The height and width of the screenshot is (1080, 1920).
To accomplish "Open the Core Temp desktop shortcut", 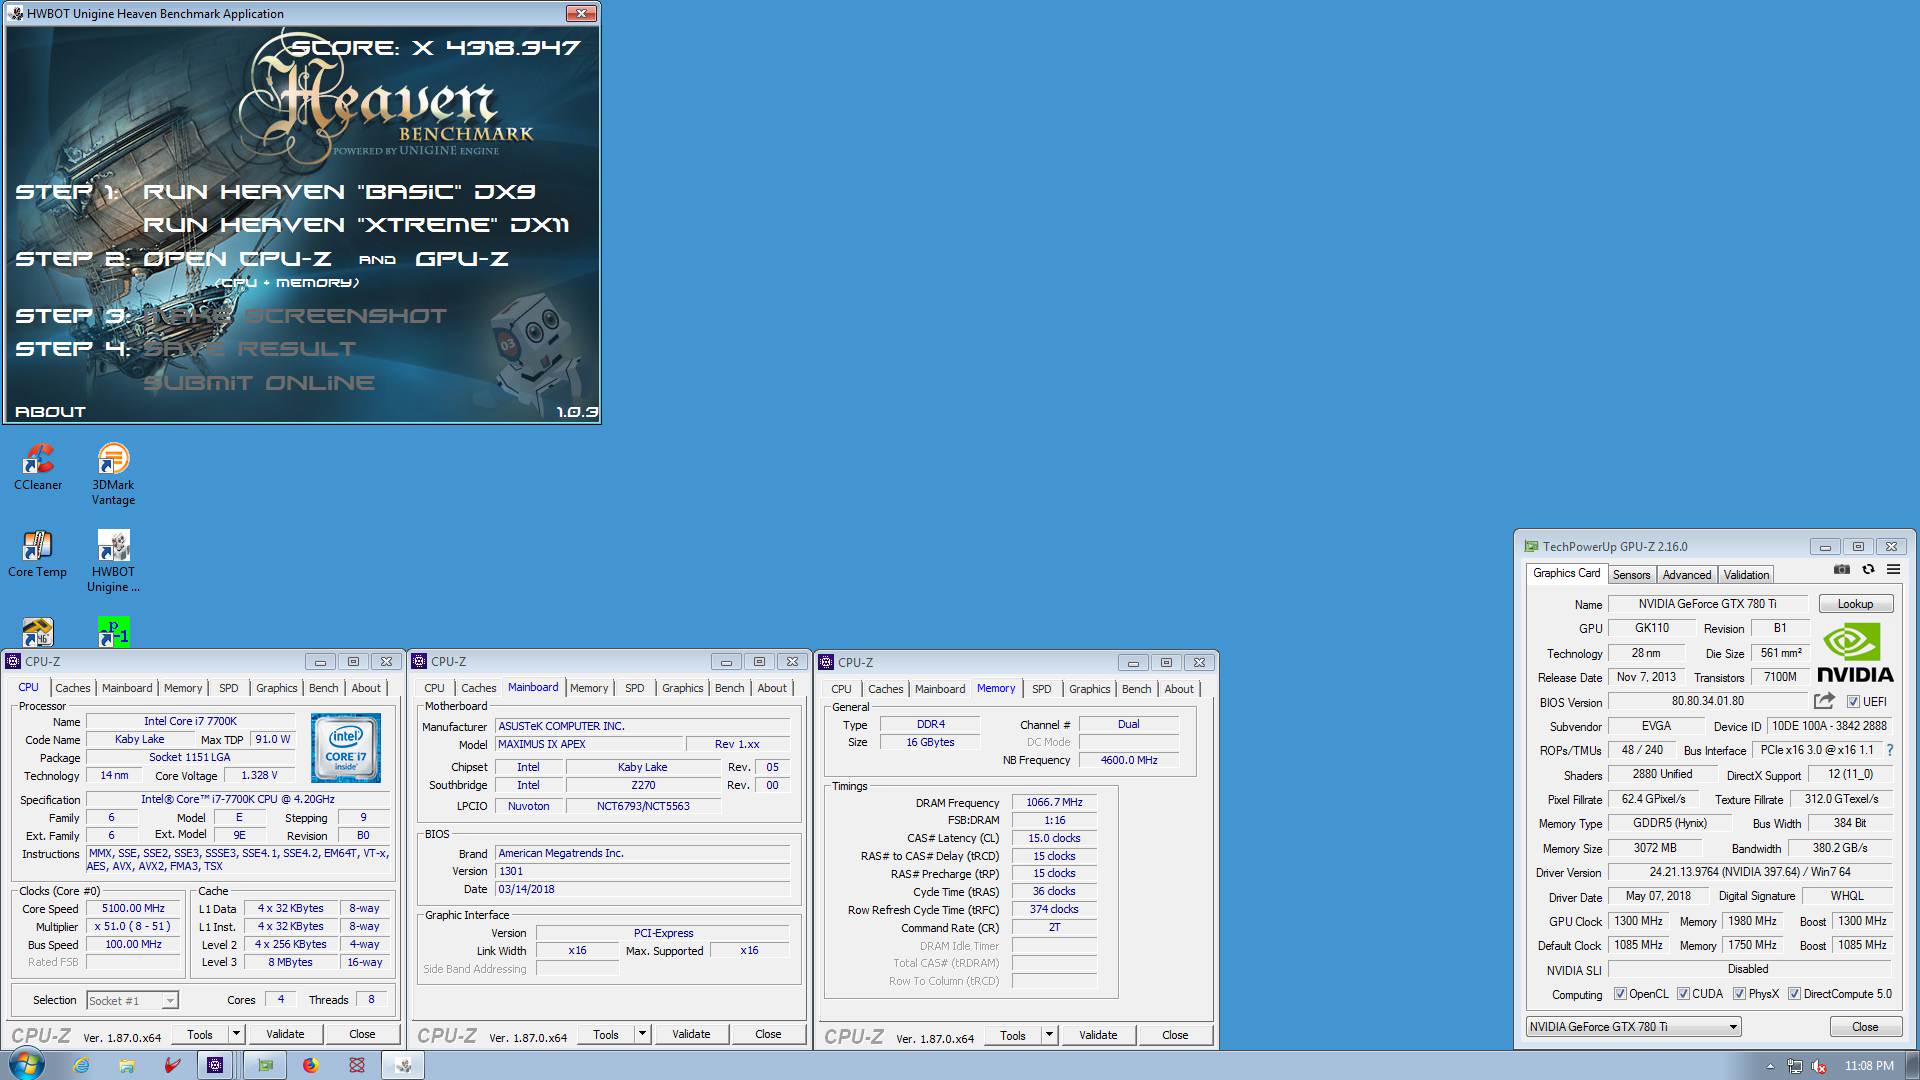I will coord(38,554).
